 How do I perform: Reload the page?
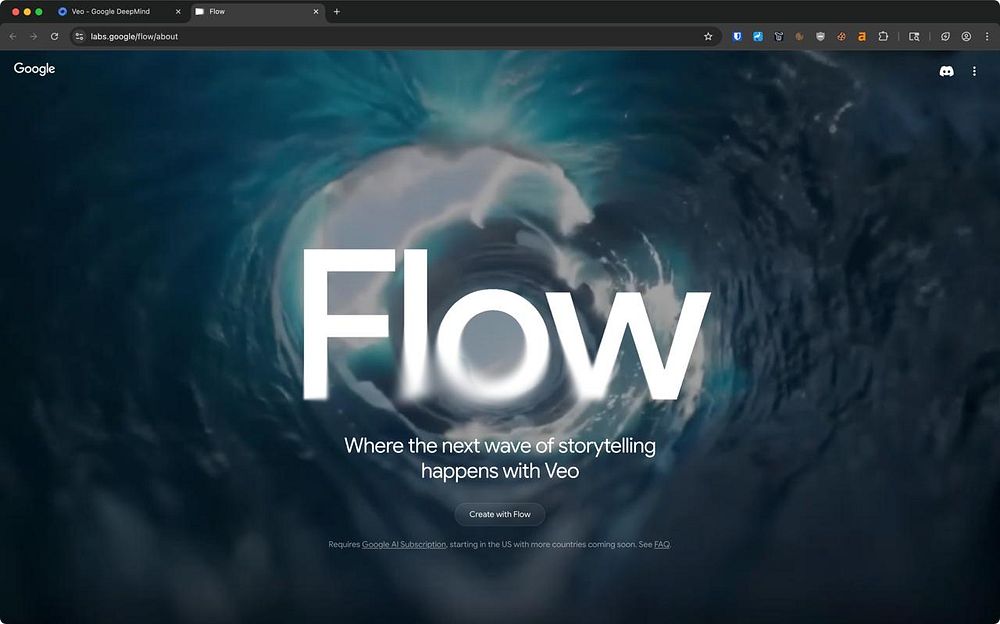(x=54, y=36)
